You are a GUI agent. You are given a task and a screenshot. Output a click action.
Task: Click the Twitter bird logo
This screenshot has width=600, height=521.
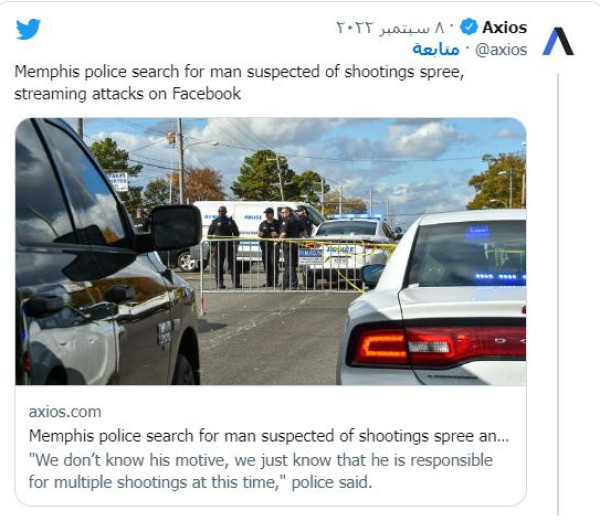coord(29,29)
